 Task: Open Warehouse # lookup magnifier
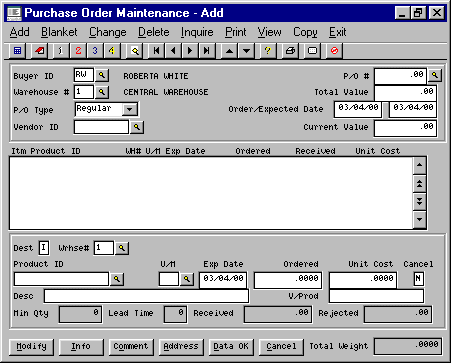click(x=102, y=92)
